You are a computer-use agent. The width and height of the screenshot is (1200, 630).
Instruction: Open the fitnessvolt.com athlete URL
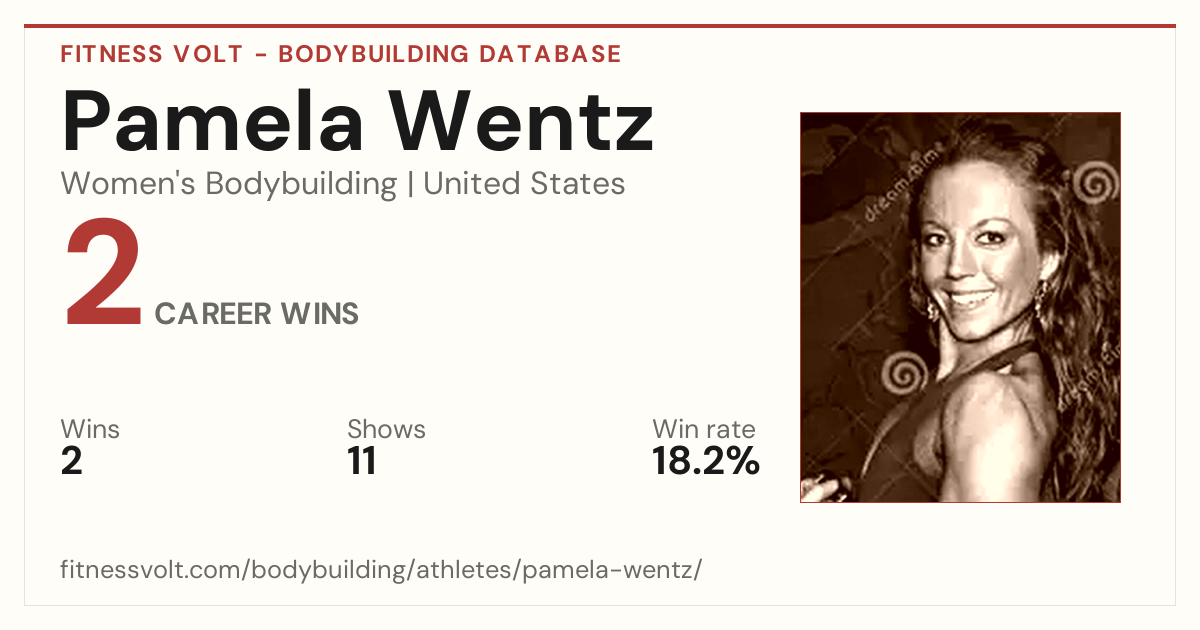[x=381, y=570]
